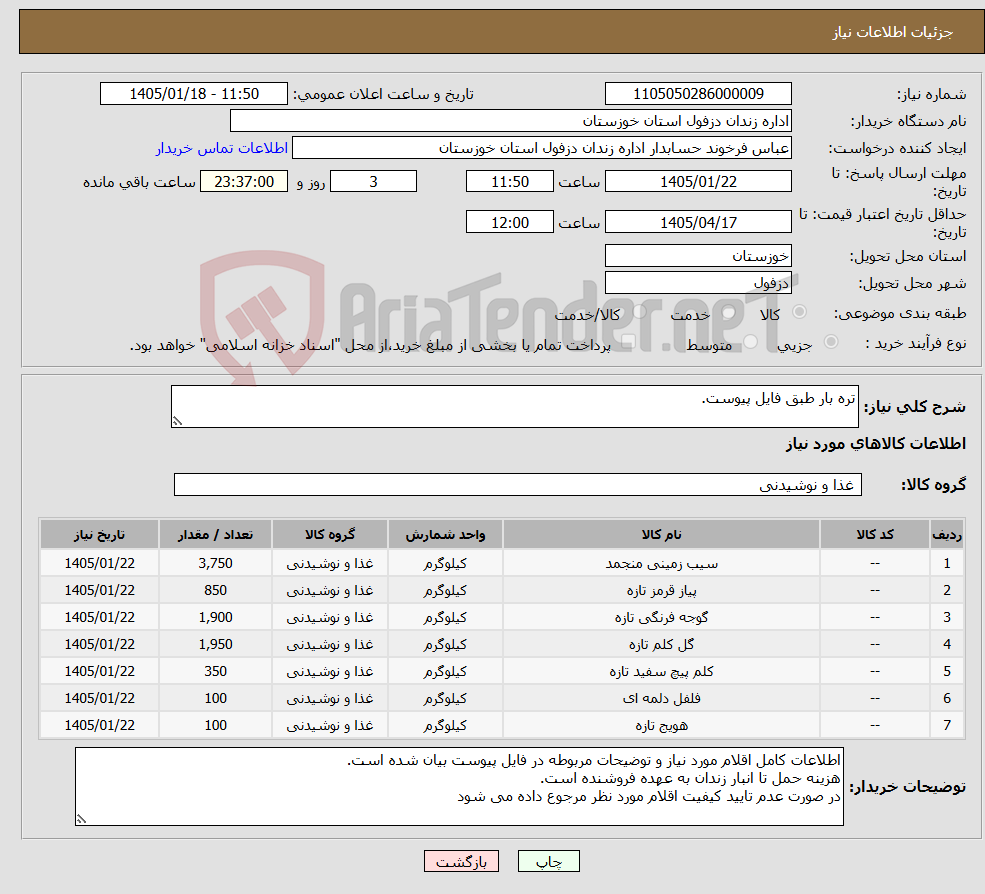
Task: Click the نام کالا column header
Action: (661, 534)
